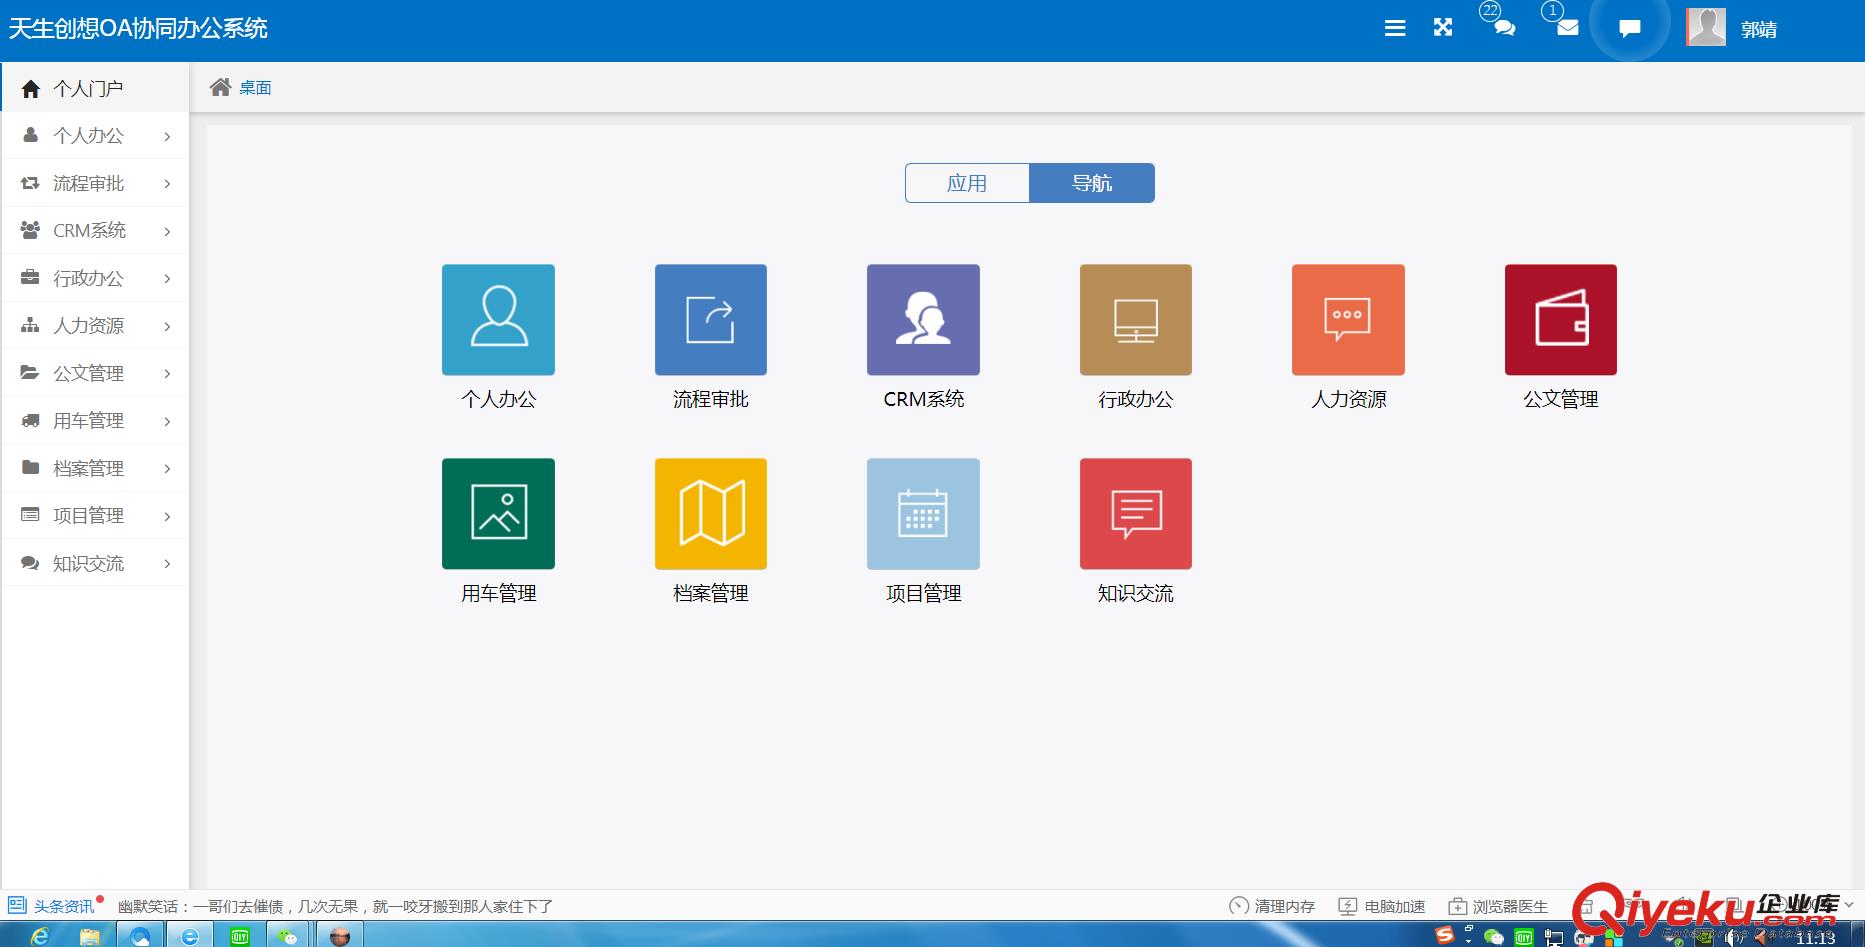Viewport: 1865px width, 947px height.
Task: Expand the 档案管理 sidebar chevron
Action: 167,469
